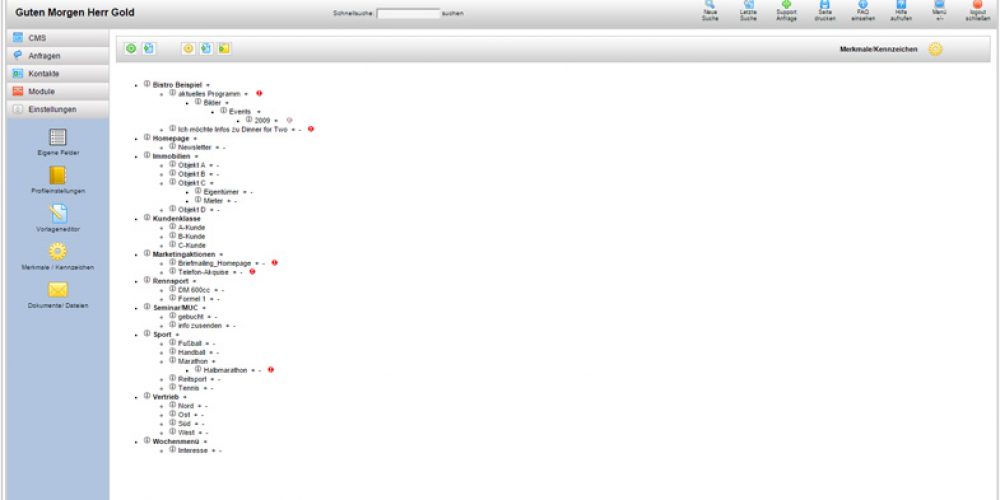The height and width of the screenshot is (500, 1000).
Task: Focus the Schnellsuche input field
Action: pos(408,14)
